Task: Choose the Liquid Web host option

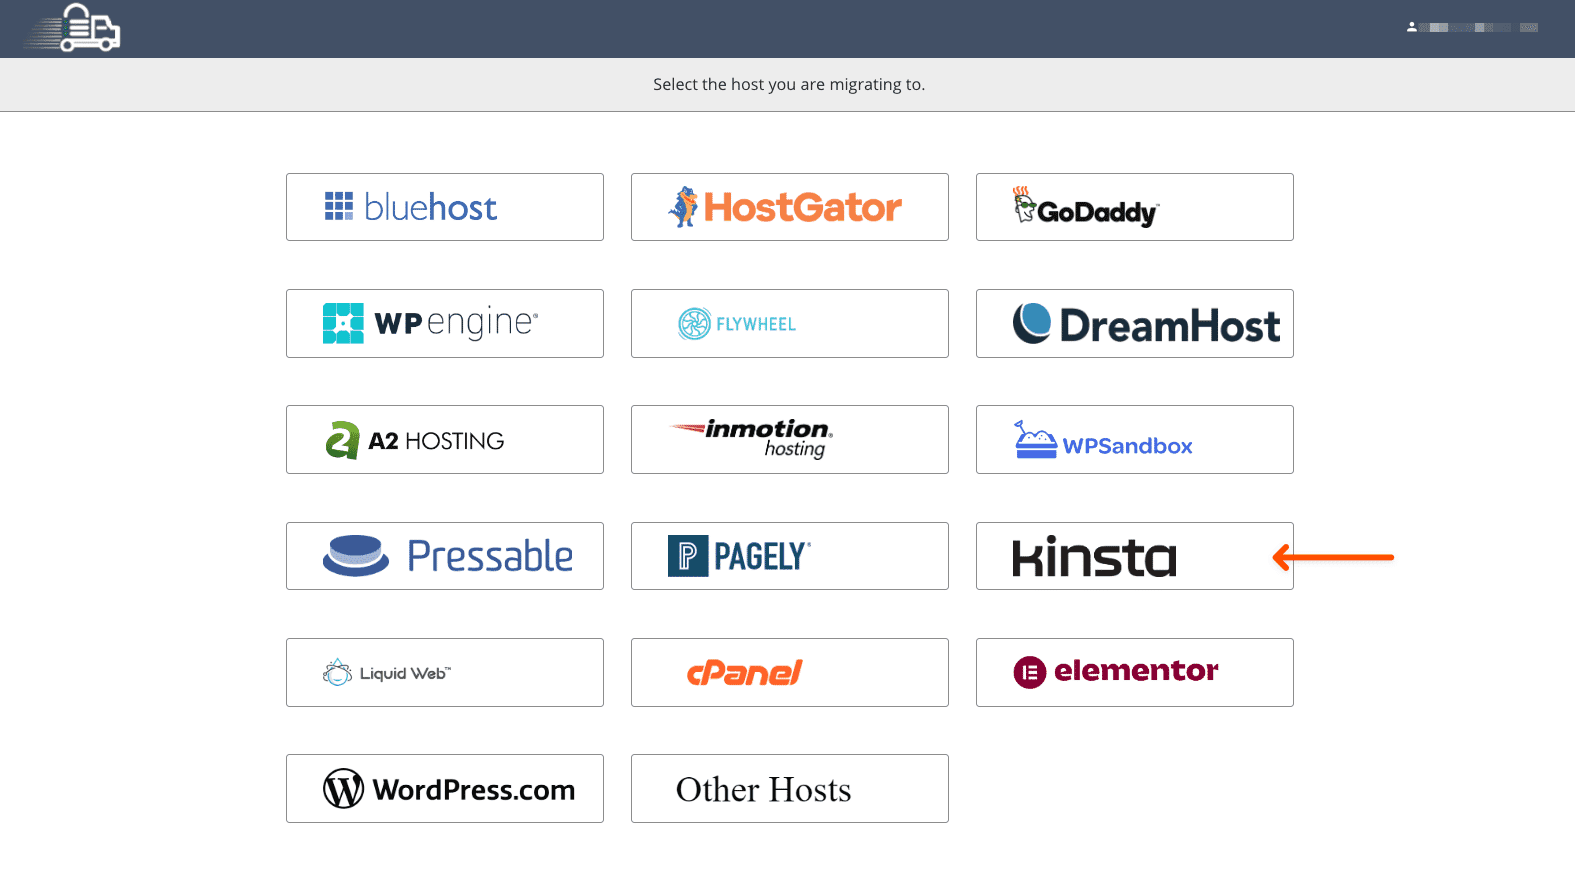Action: [444, 672]
